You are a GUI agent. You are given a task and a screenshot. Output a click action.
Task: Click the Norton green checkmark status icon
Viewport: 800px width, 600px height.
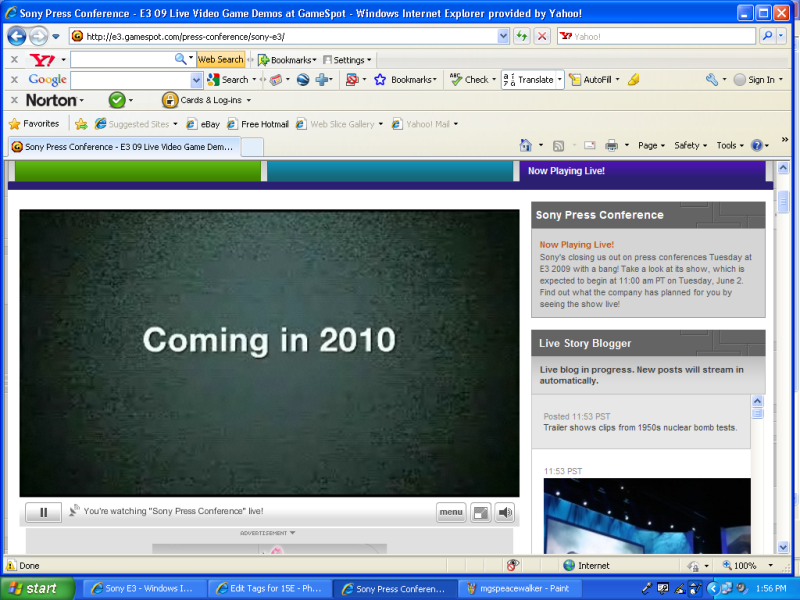[x=116, y=100]
